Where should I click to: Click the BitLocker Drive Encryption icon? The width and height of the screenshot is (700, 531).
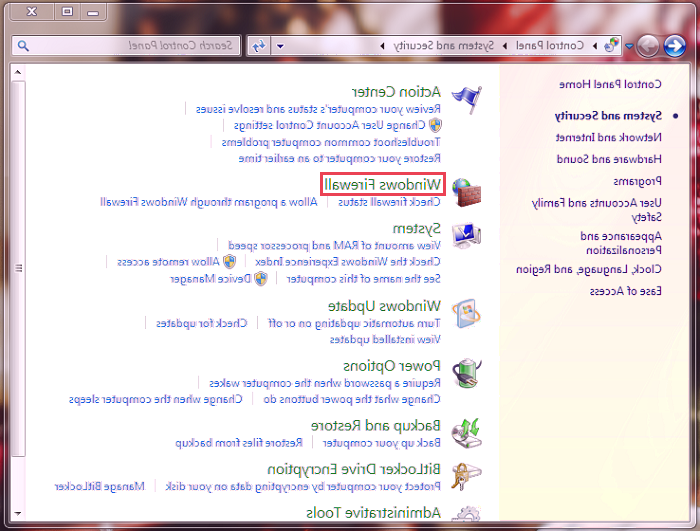(466, 476)
